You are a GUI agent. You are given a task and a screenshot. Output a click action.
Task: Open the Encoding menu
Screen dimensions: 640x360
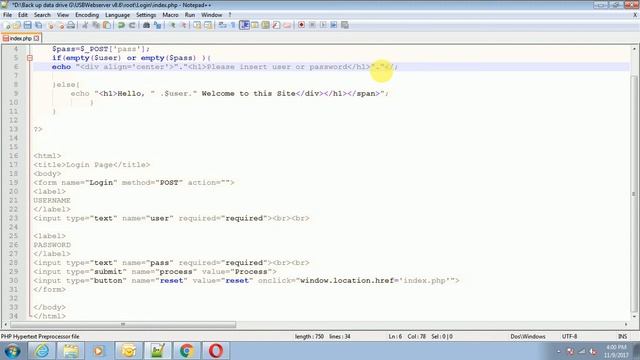tap(87, 15)
